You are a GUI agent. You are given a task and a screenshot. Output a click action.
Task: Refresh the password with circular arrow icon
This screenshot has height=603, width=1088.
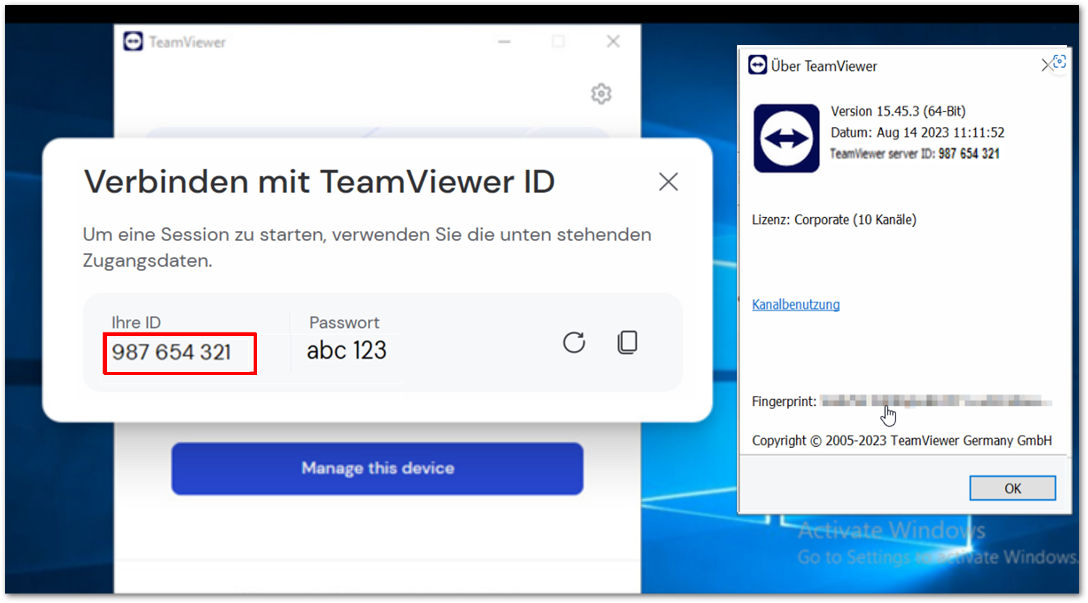coord(574,342)
